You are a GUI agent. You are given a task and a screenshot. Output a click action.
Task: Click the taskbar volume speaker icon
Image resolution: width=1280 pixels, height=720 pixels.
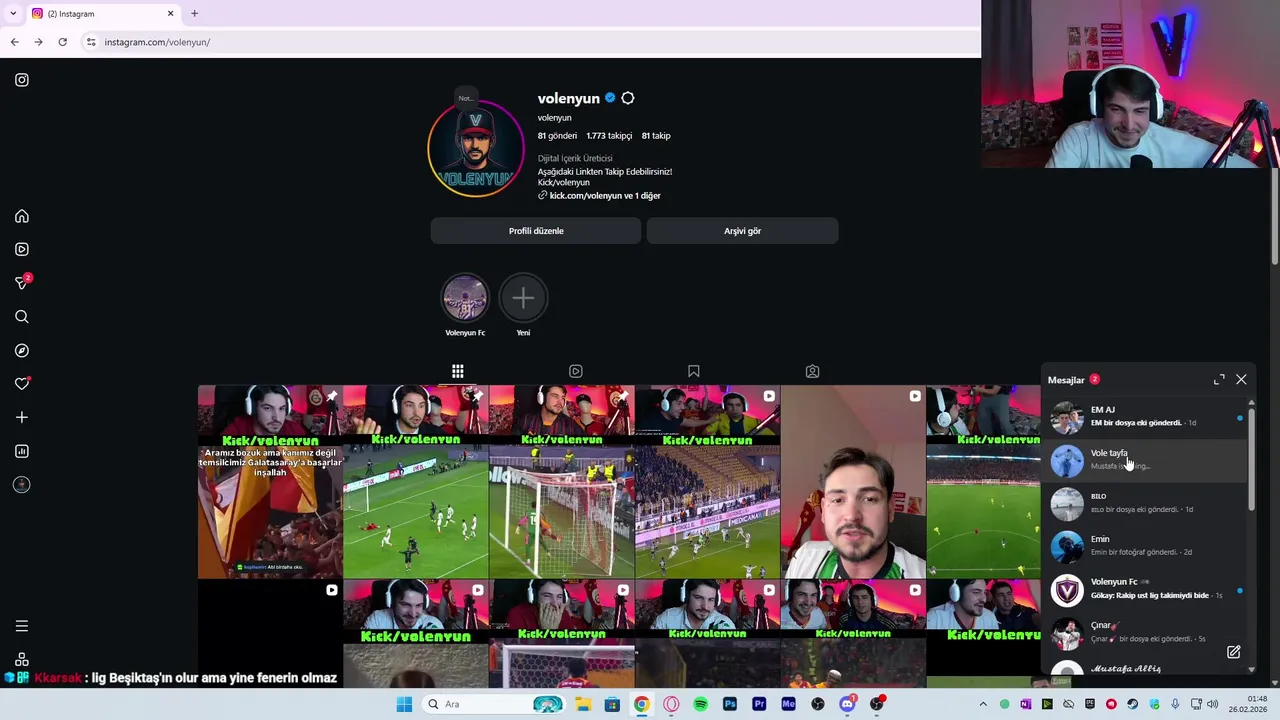tap(1213, 704)
